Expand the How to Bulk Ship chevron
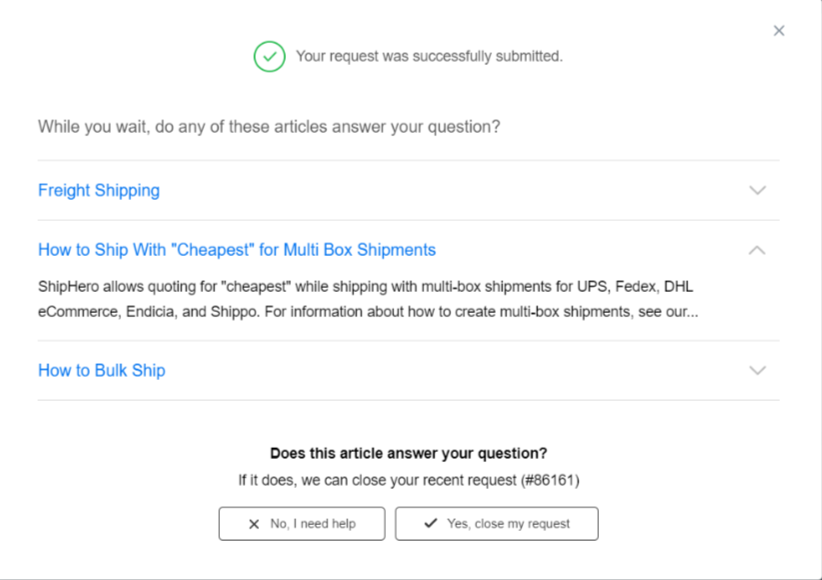 point(757,371)
